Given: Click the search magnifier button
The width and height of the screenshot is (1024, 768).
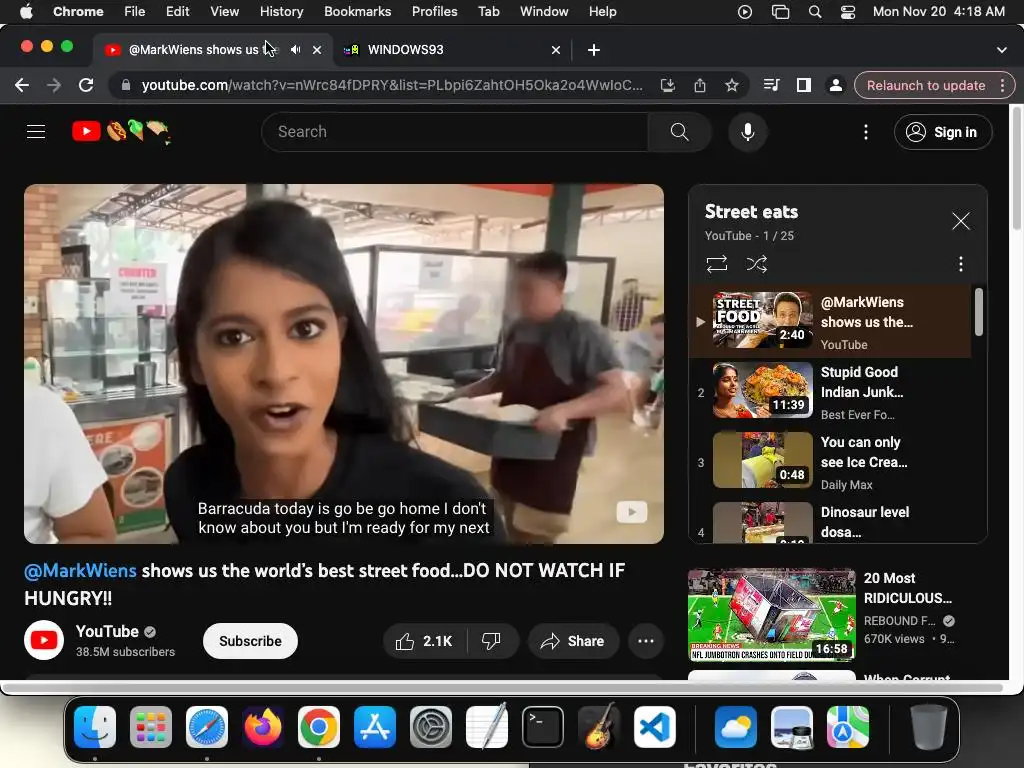Looking at the screenshot, I should click(x=679, y=132).
